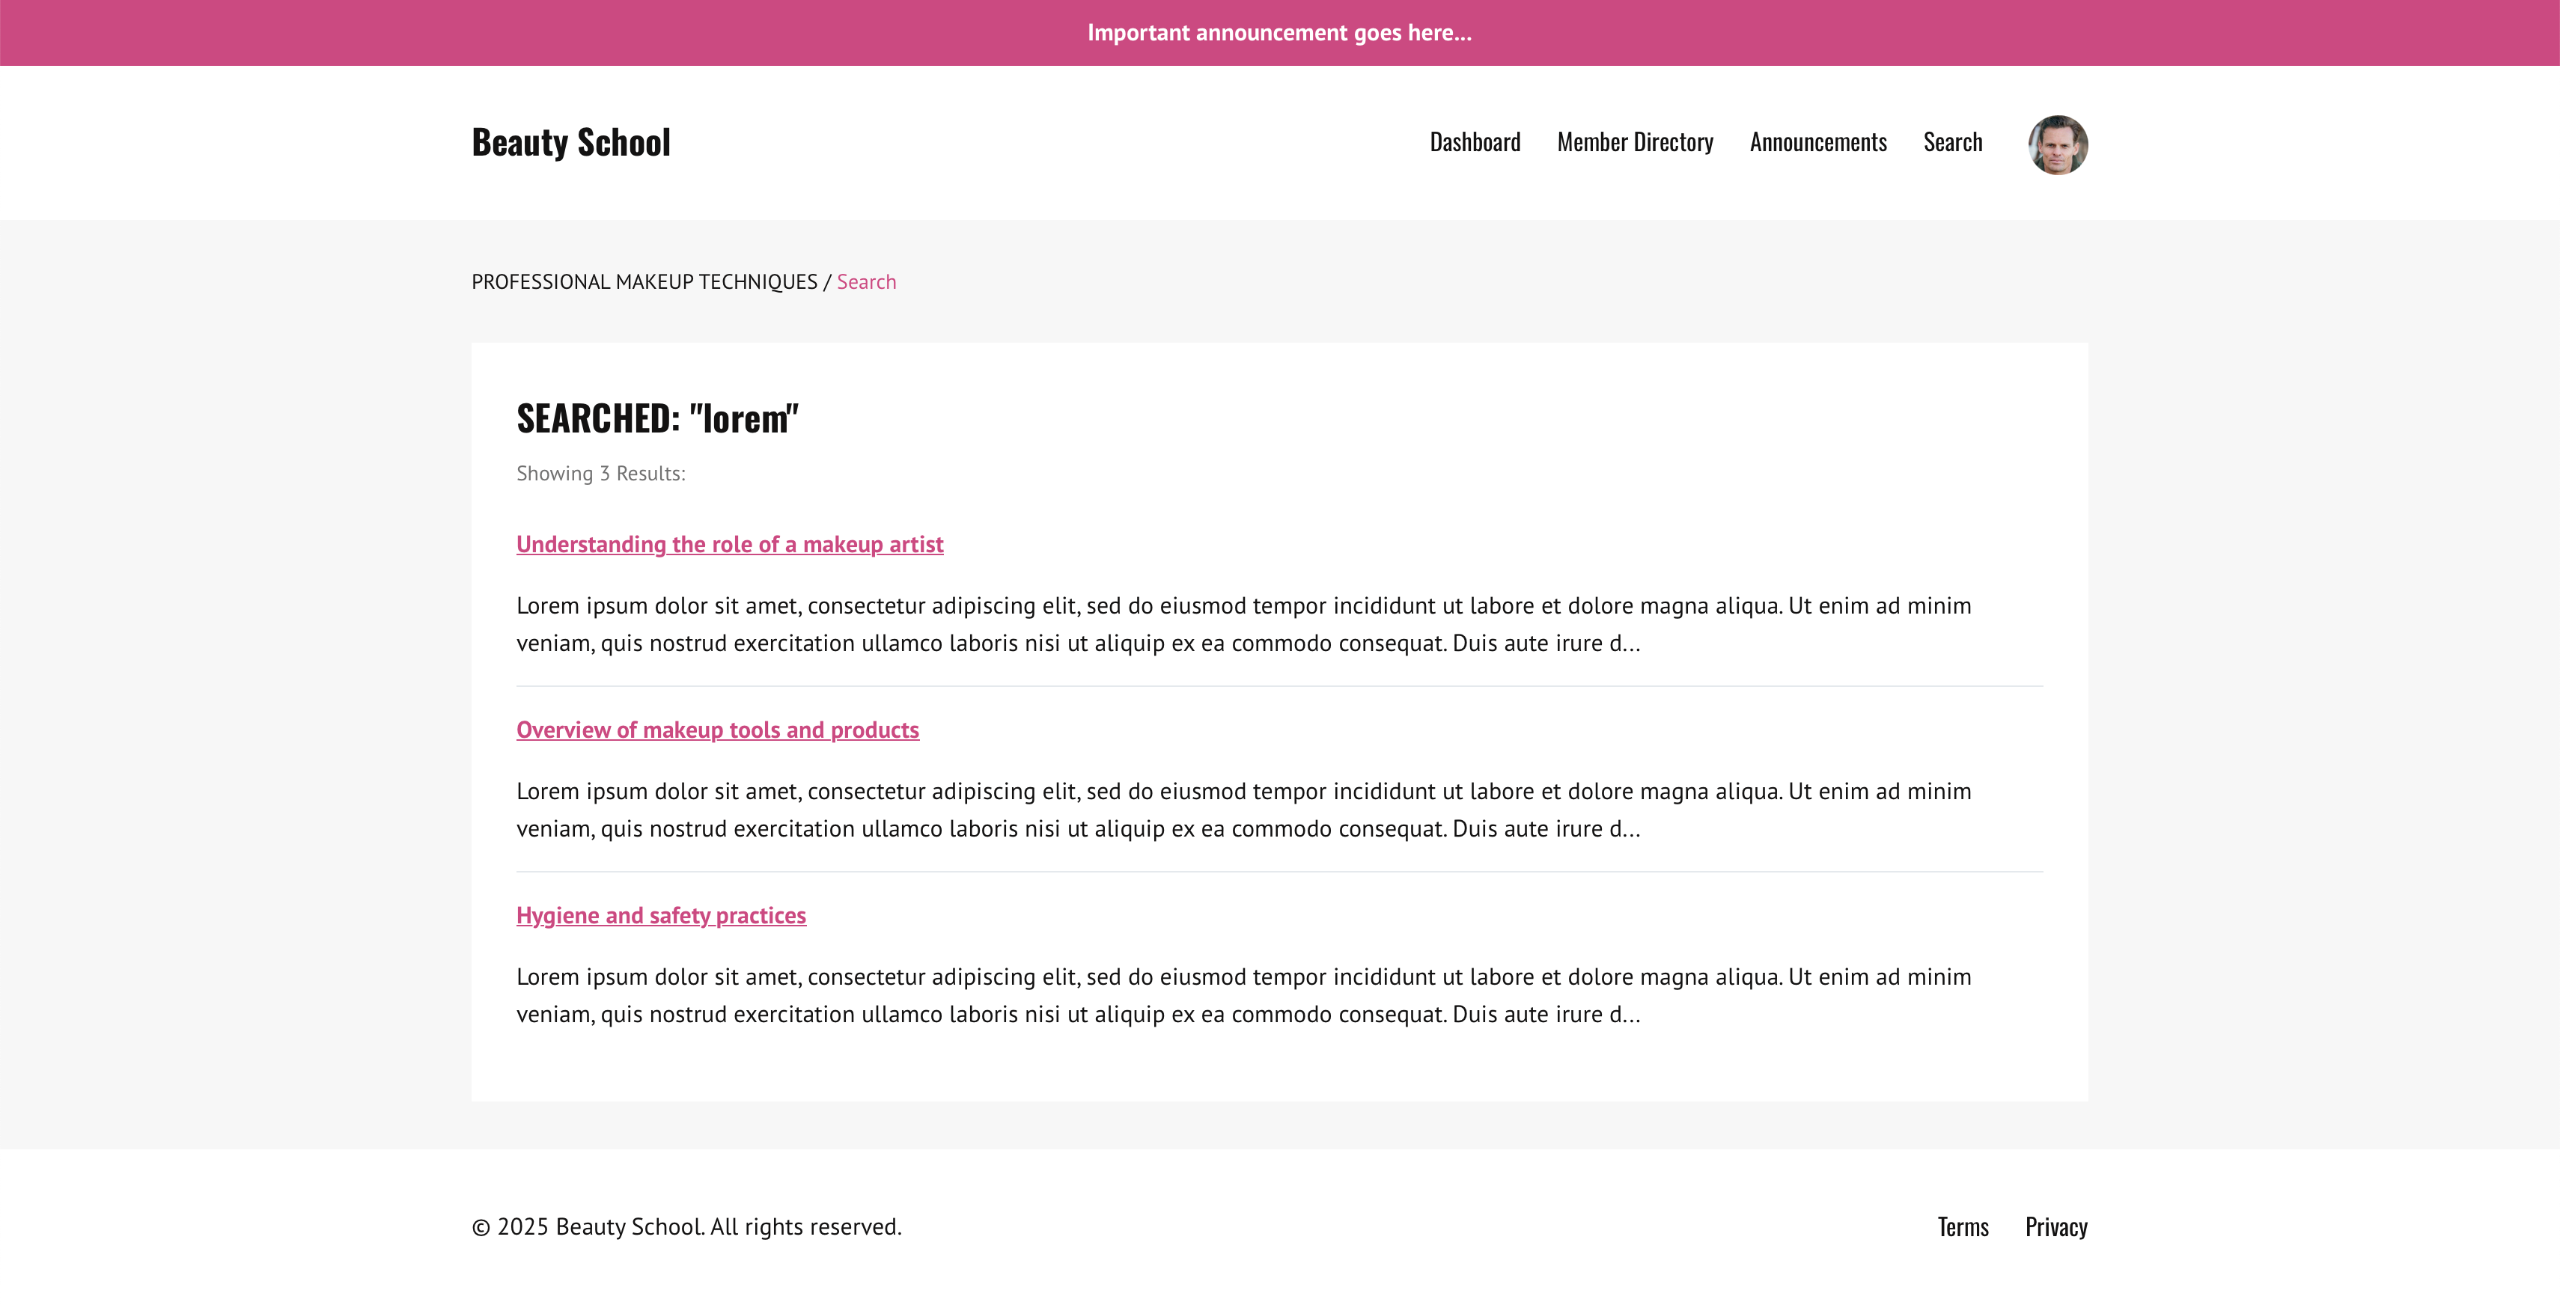2560x1305 pixels.
Task: Click the Beauty School site logo
Action: (570, 142)
